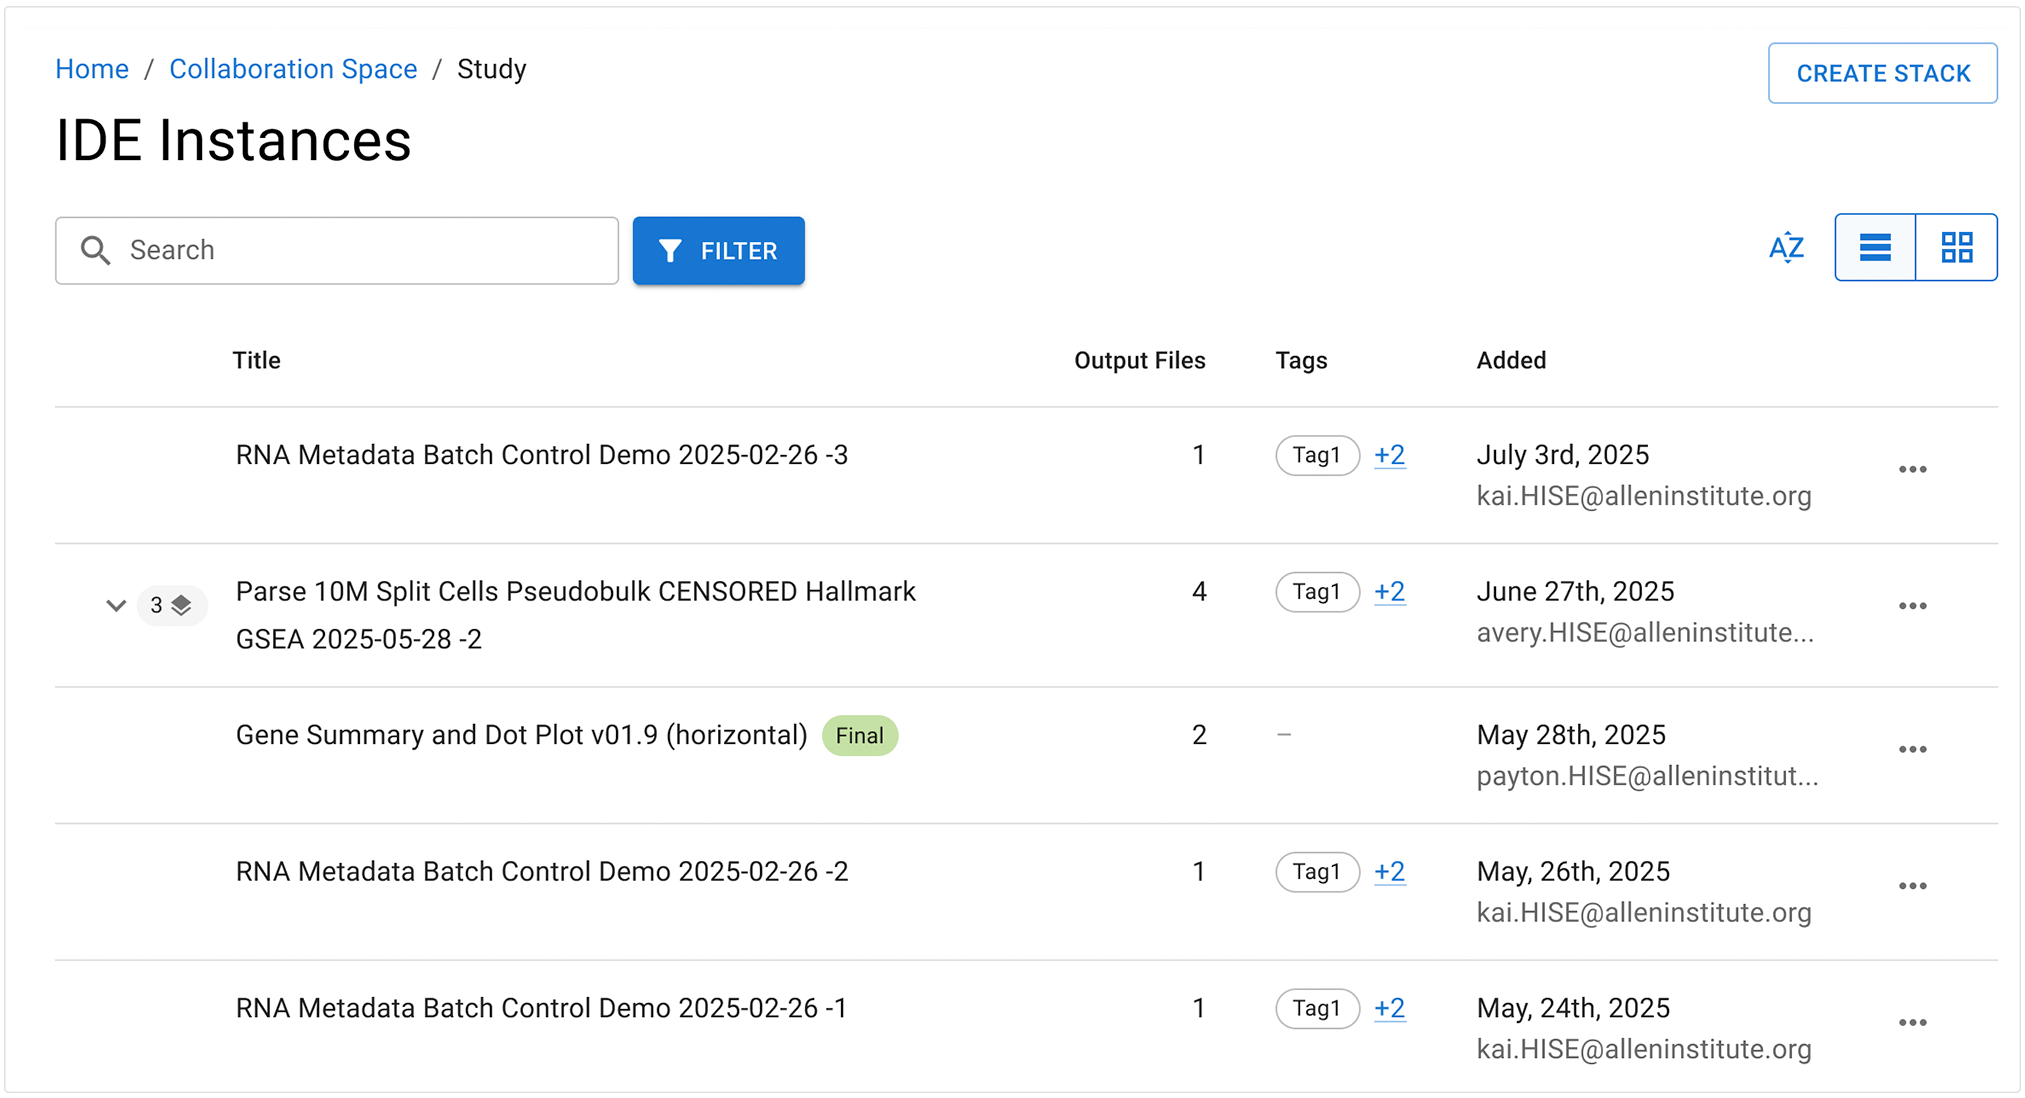Viewport: 2025px width, 1098px height.
Task: Open the Filter button
Action: pyautogui.click(x=718, y=251)
